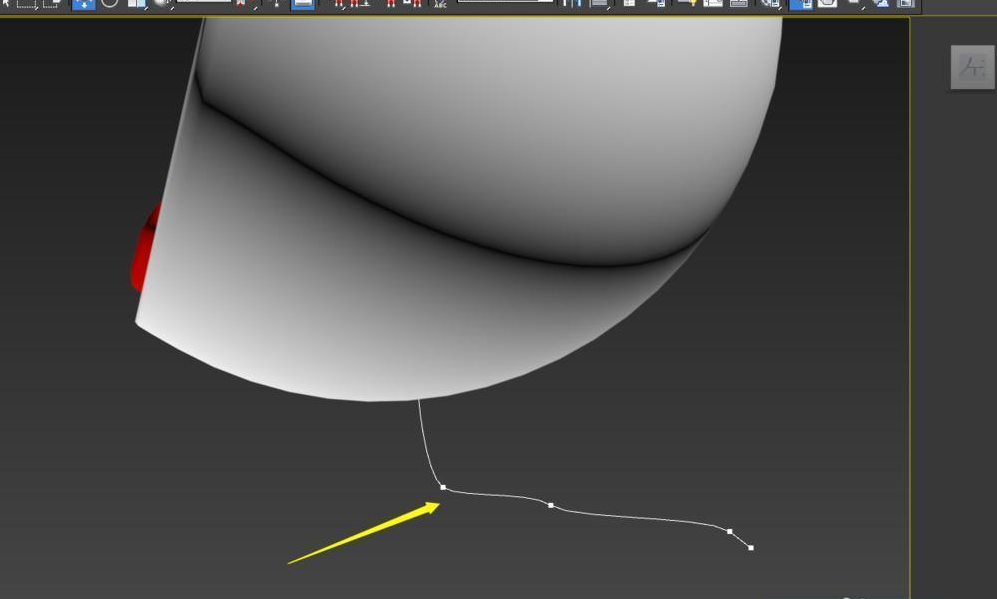
Task: Select the last vertex at spline's right end
Action: [751, 547]
